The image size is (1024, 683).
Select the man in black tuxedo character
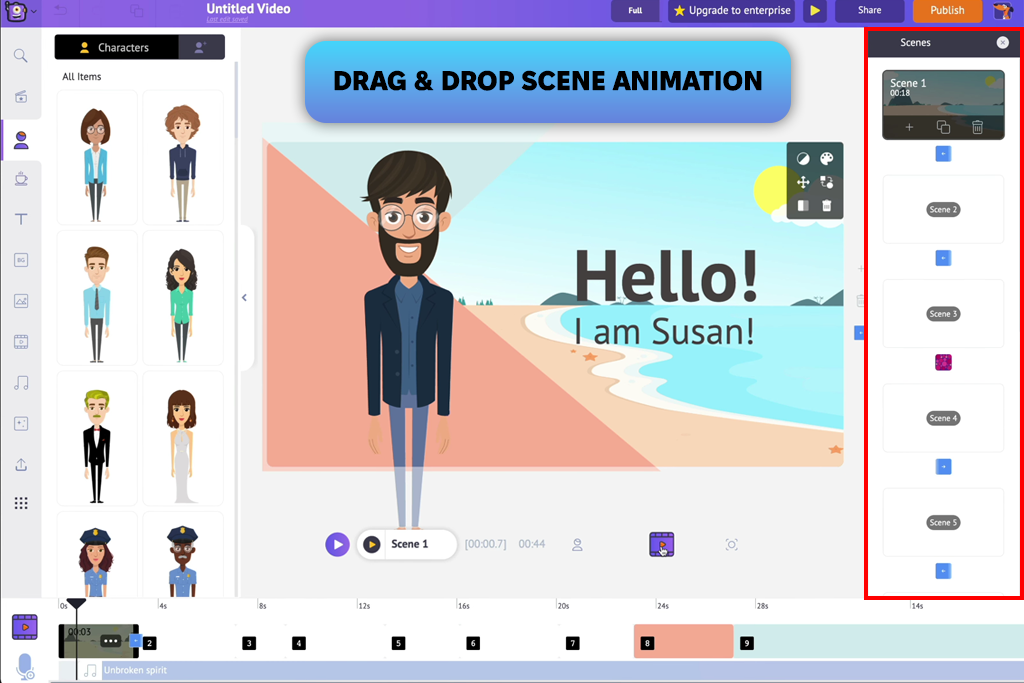[97, 438]
